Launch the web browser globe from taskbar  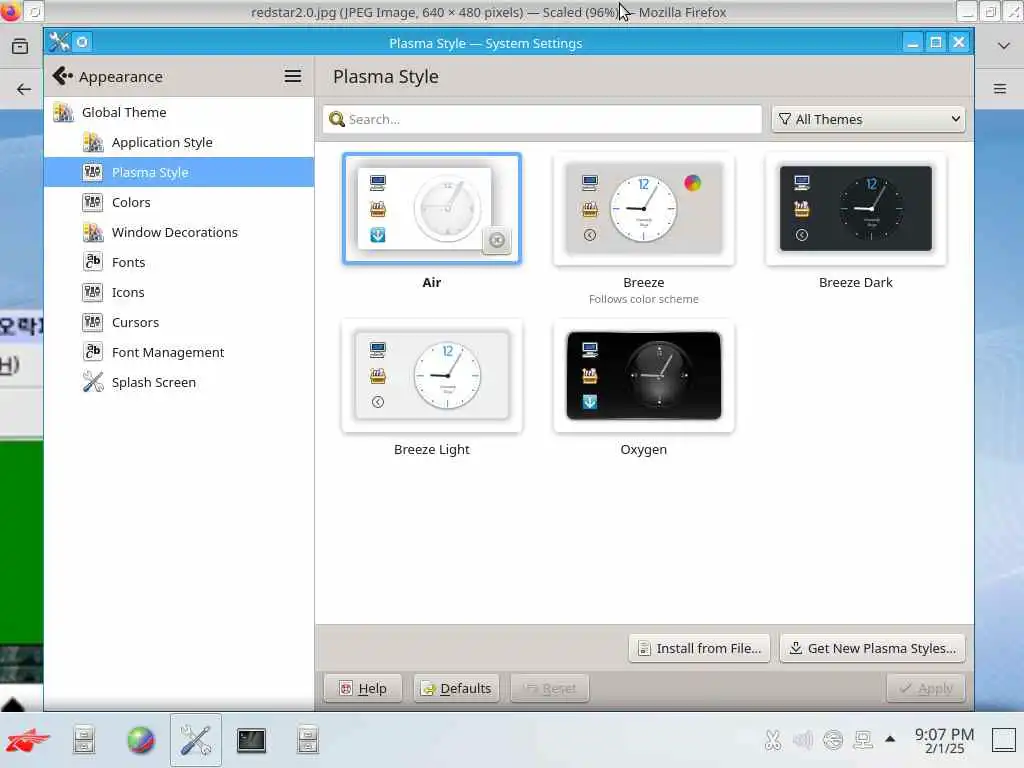coord(140,740)
